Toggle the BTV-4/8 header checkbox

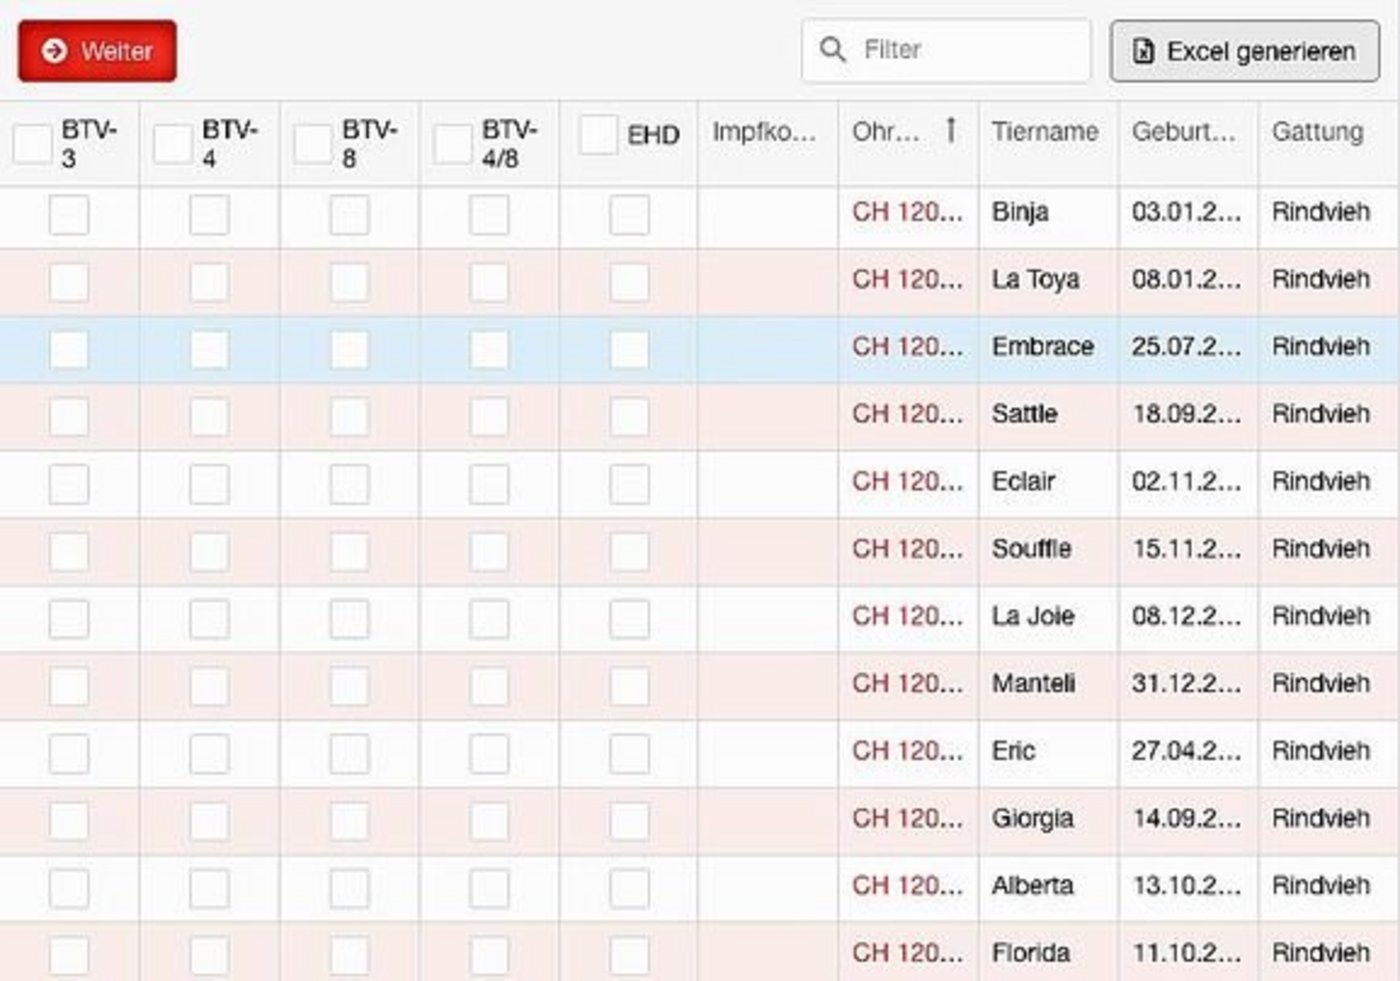[452, 144]
